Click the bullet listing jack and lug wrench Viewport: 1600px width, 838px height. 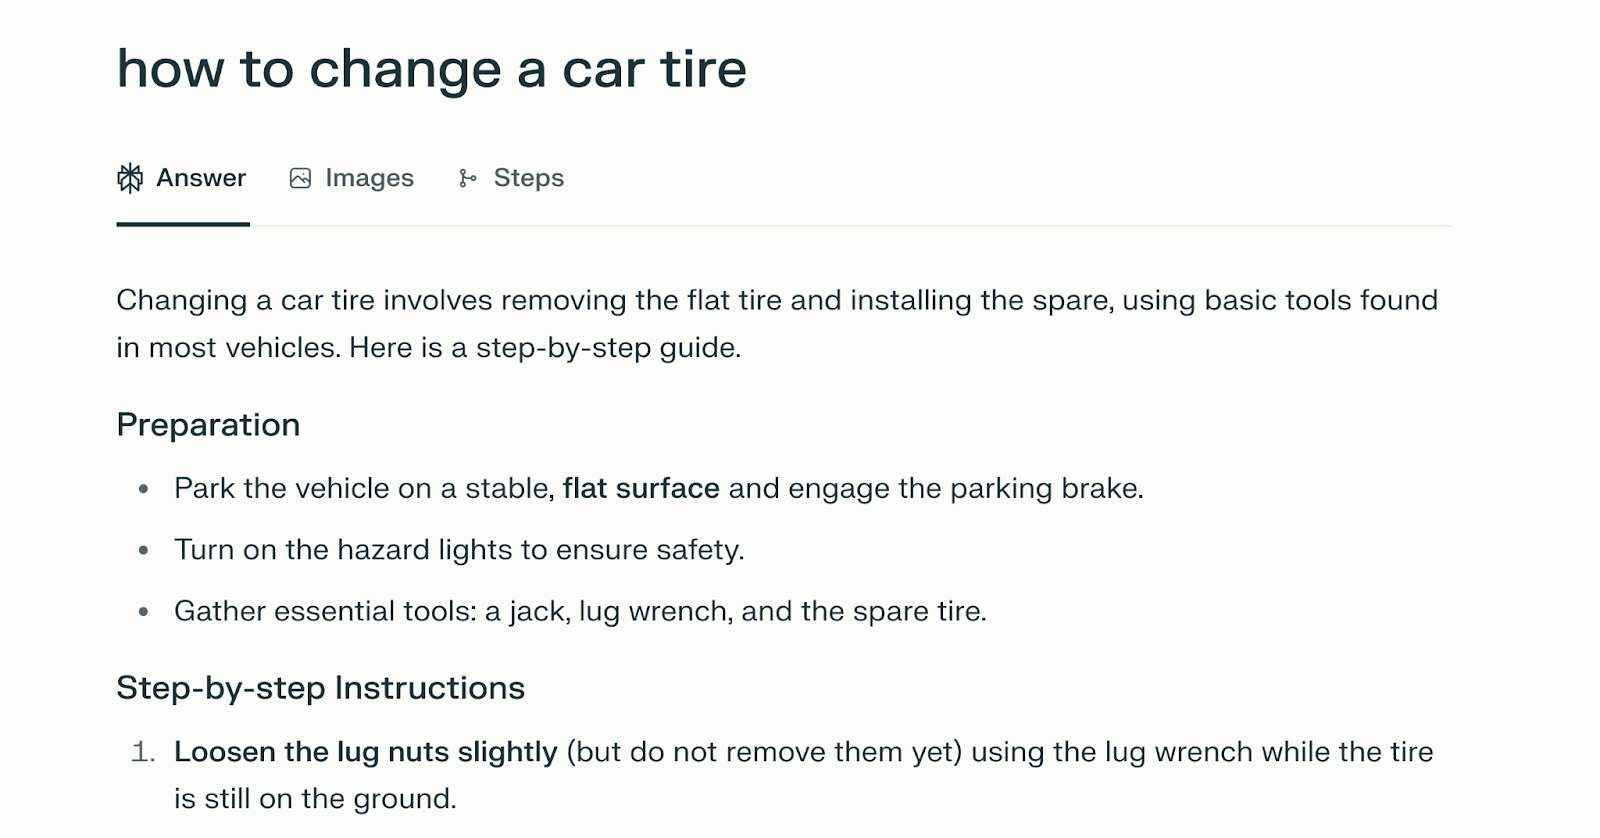click(580, 610)
